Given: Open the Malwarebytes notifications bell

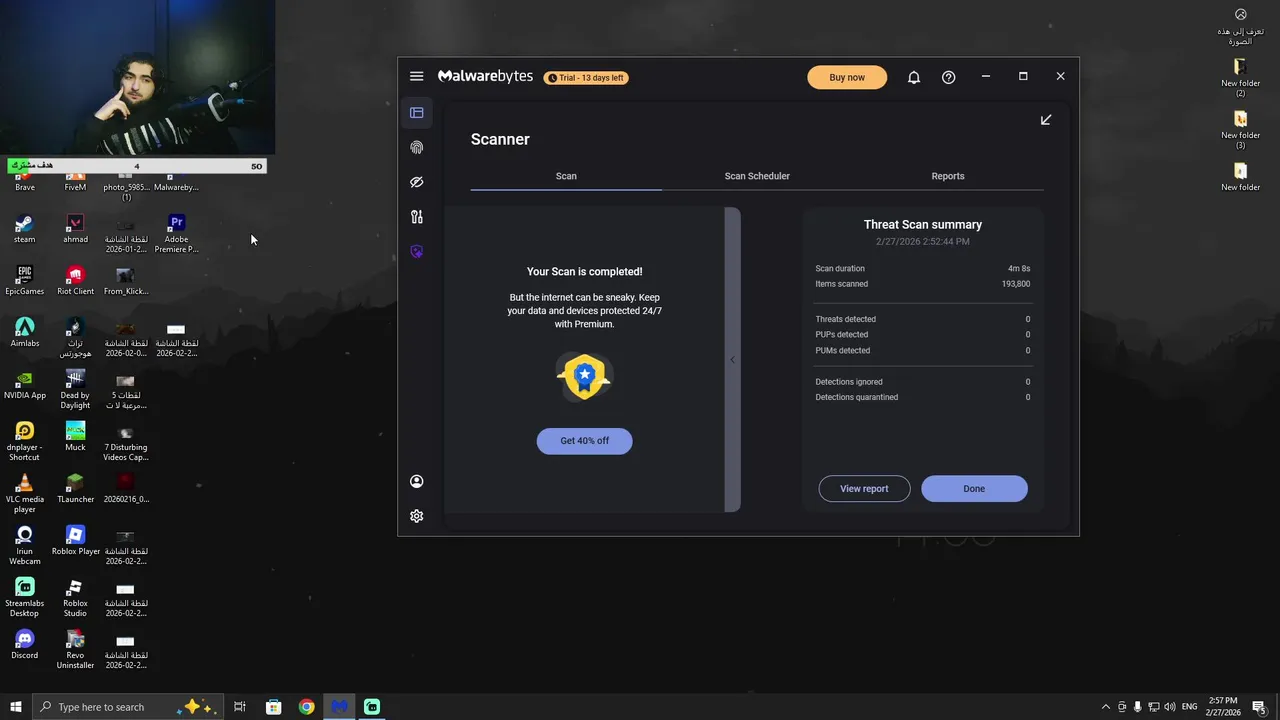Looking at the screenshot, I should (x=914, y=77).
